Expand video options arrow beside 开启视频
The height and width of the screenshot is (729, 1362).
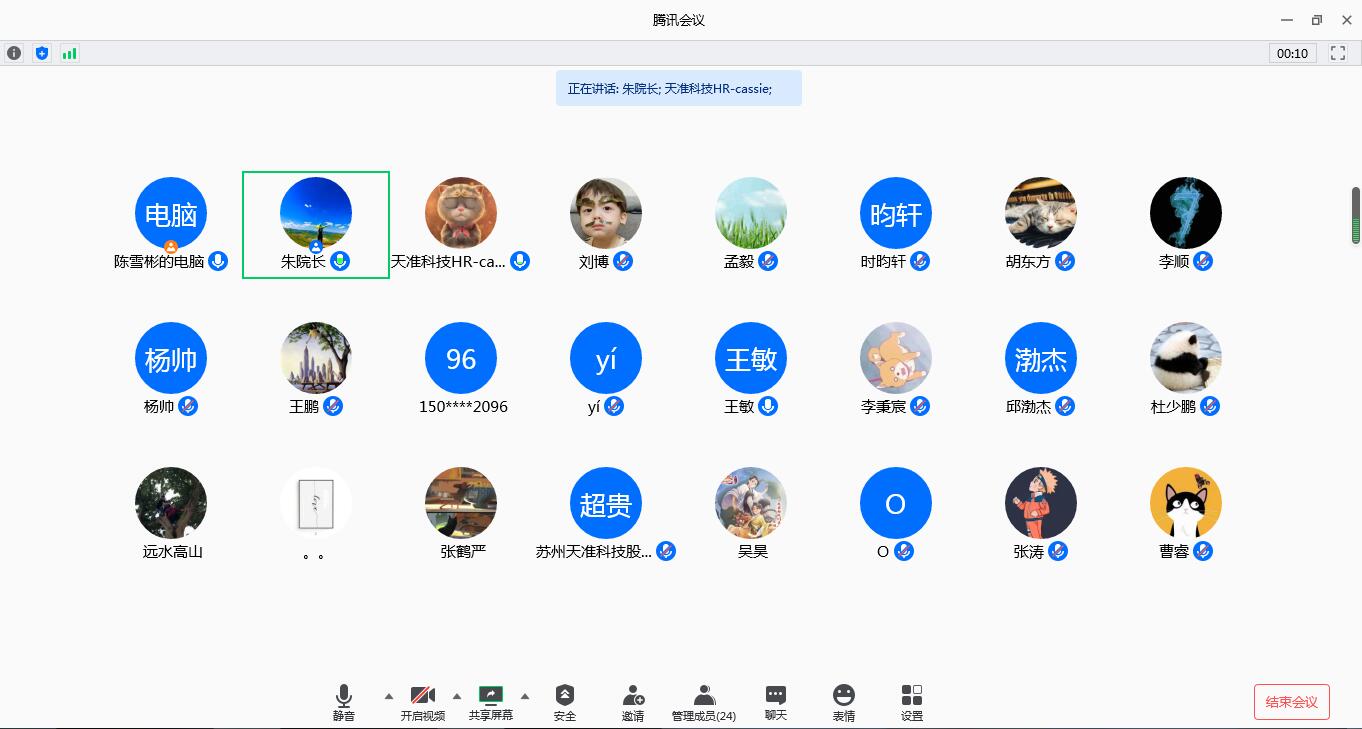point(457,696)
